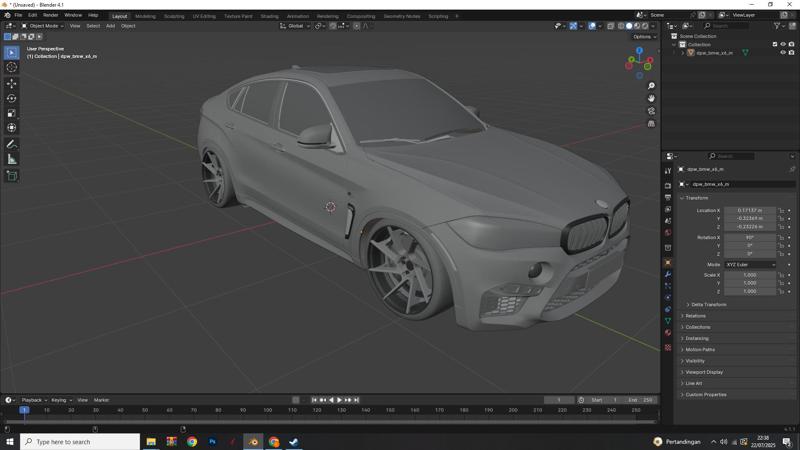Open the Physics properties tab

click(x=668, y=297)
